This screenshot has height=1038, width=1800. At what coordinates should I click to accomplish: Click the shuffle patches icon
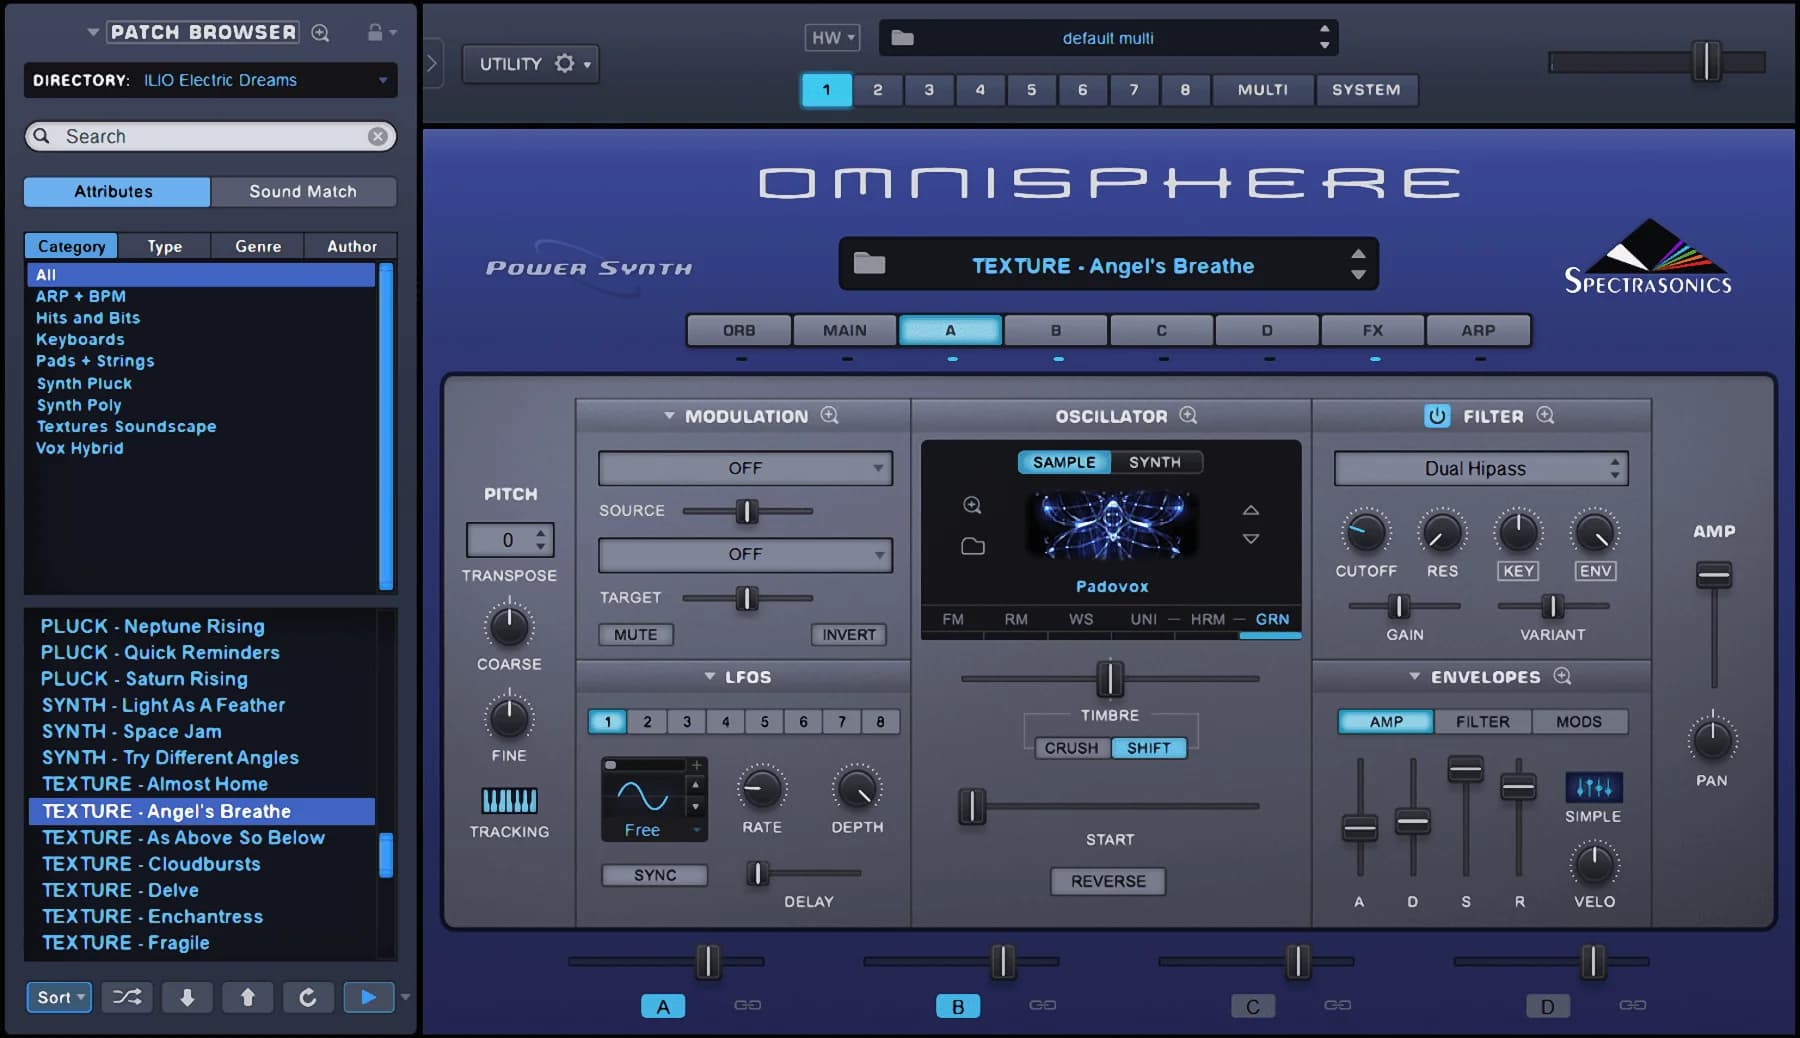click(x=127, y=997)
